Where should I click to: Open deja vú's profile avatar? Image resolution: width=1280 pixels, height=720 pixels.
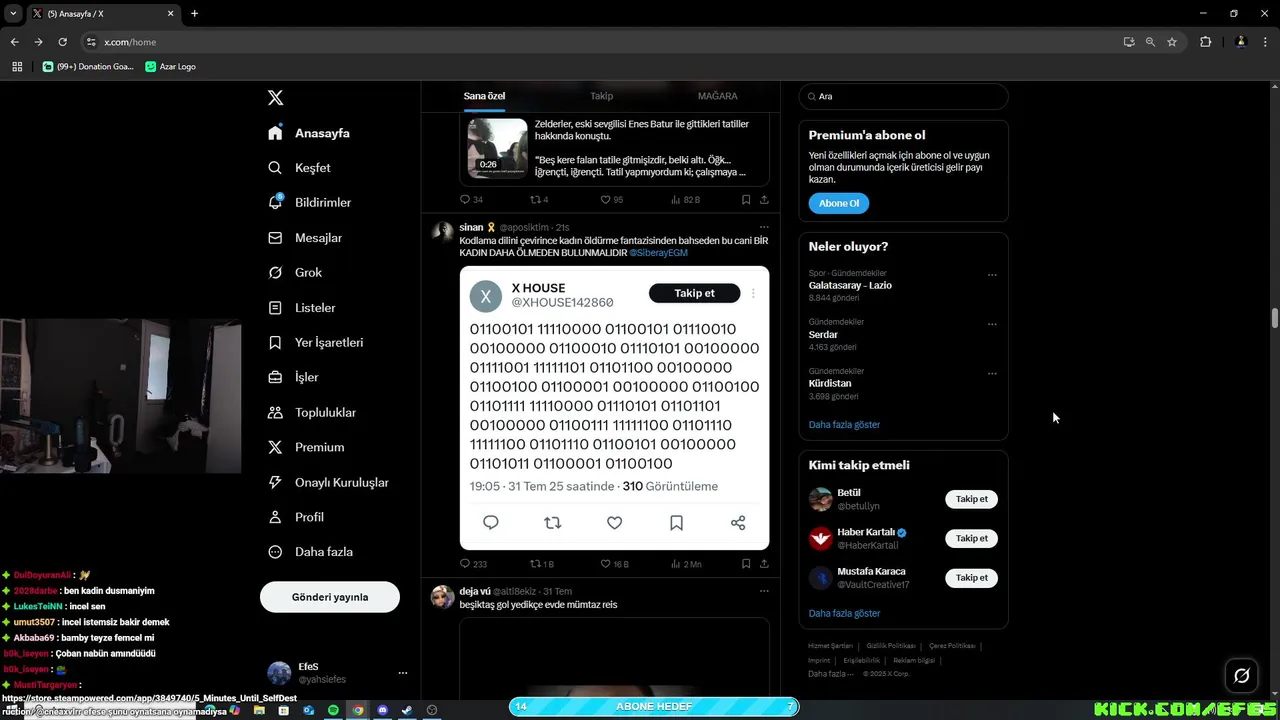(x=442, y=596)
